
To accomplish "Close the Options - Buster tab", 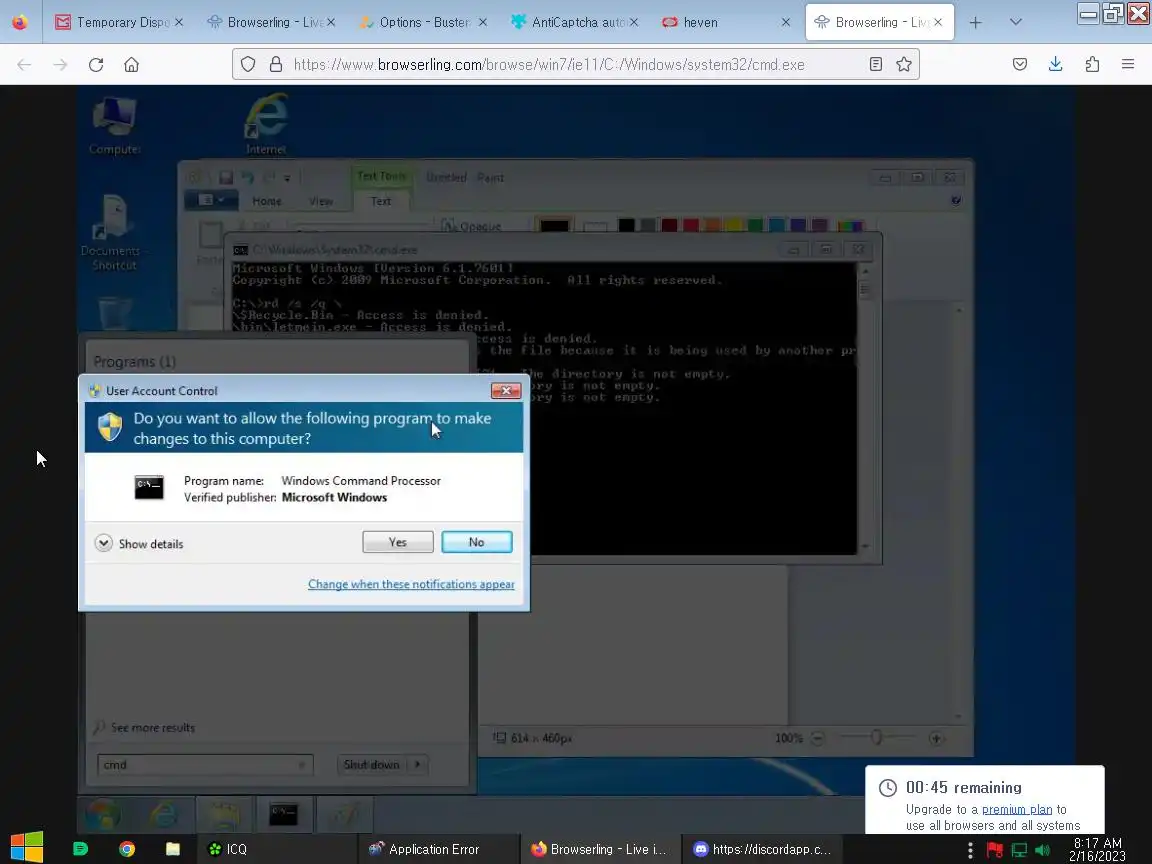I will point(483,22).
